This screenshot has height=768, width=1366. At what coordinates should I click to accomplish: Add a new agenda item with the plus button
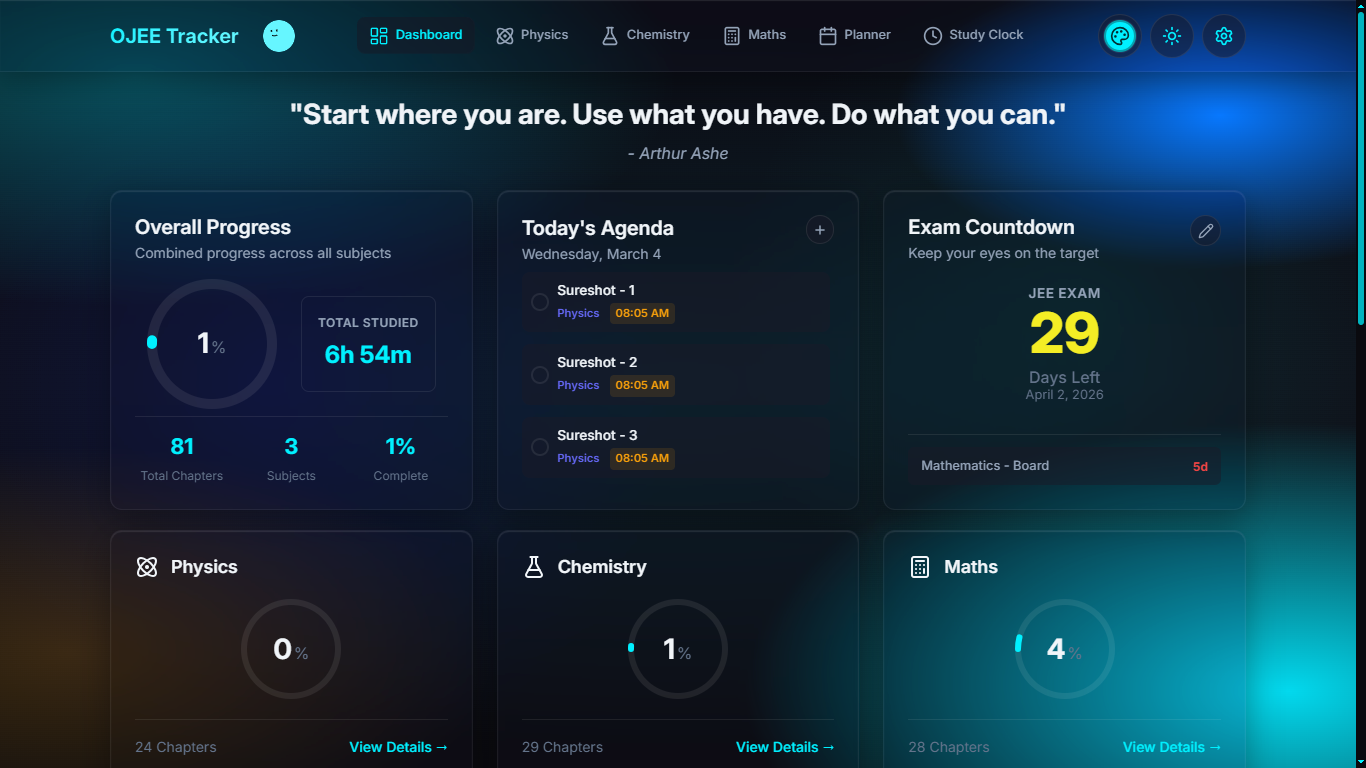pyautogui.click(x=819, y=230)
